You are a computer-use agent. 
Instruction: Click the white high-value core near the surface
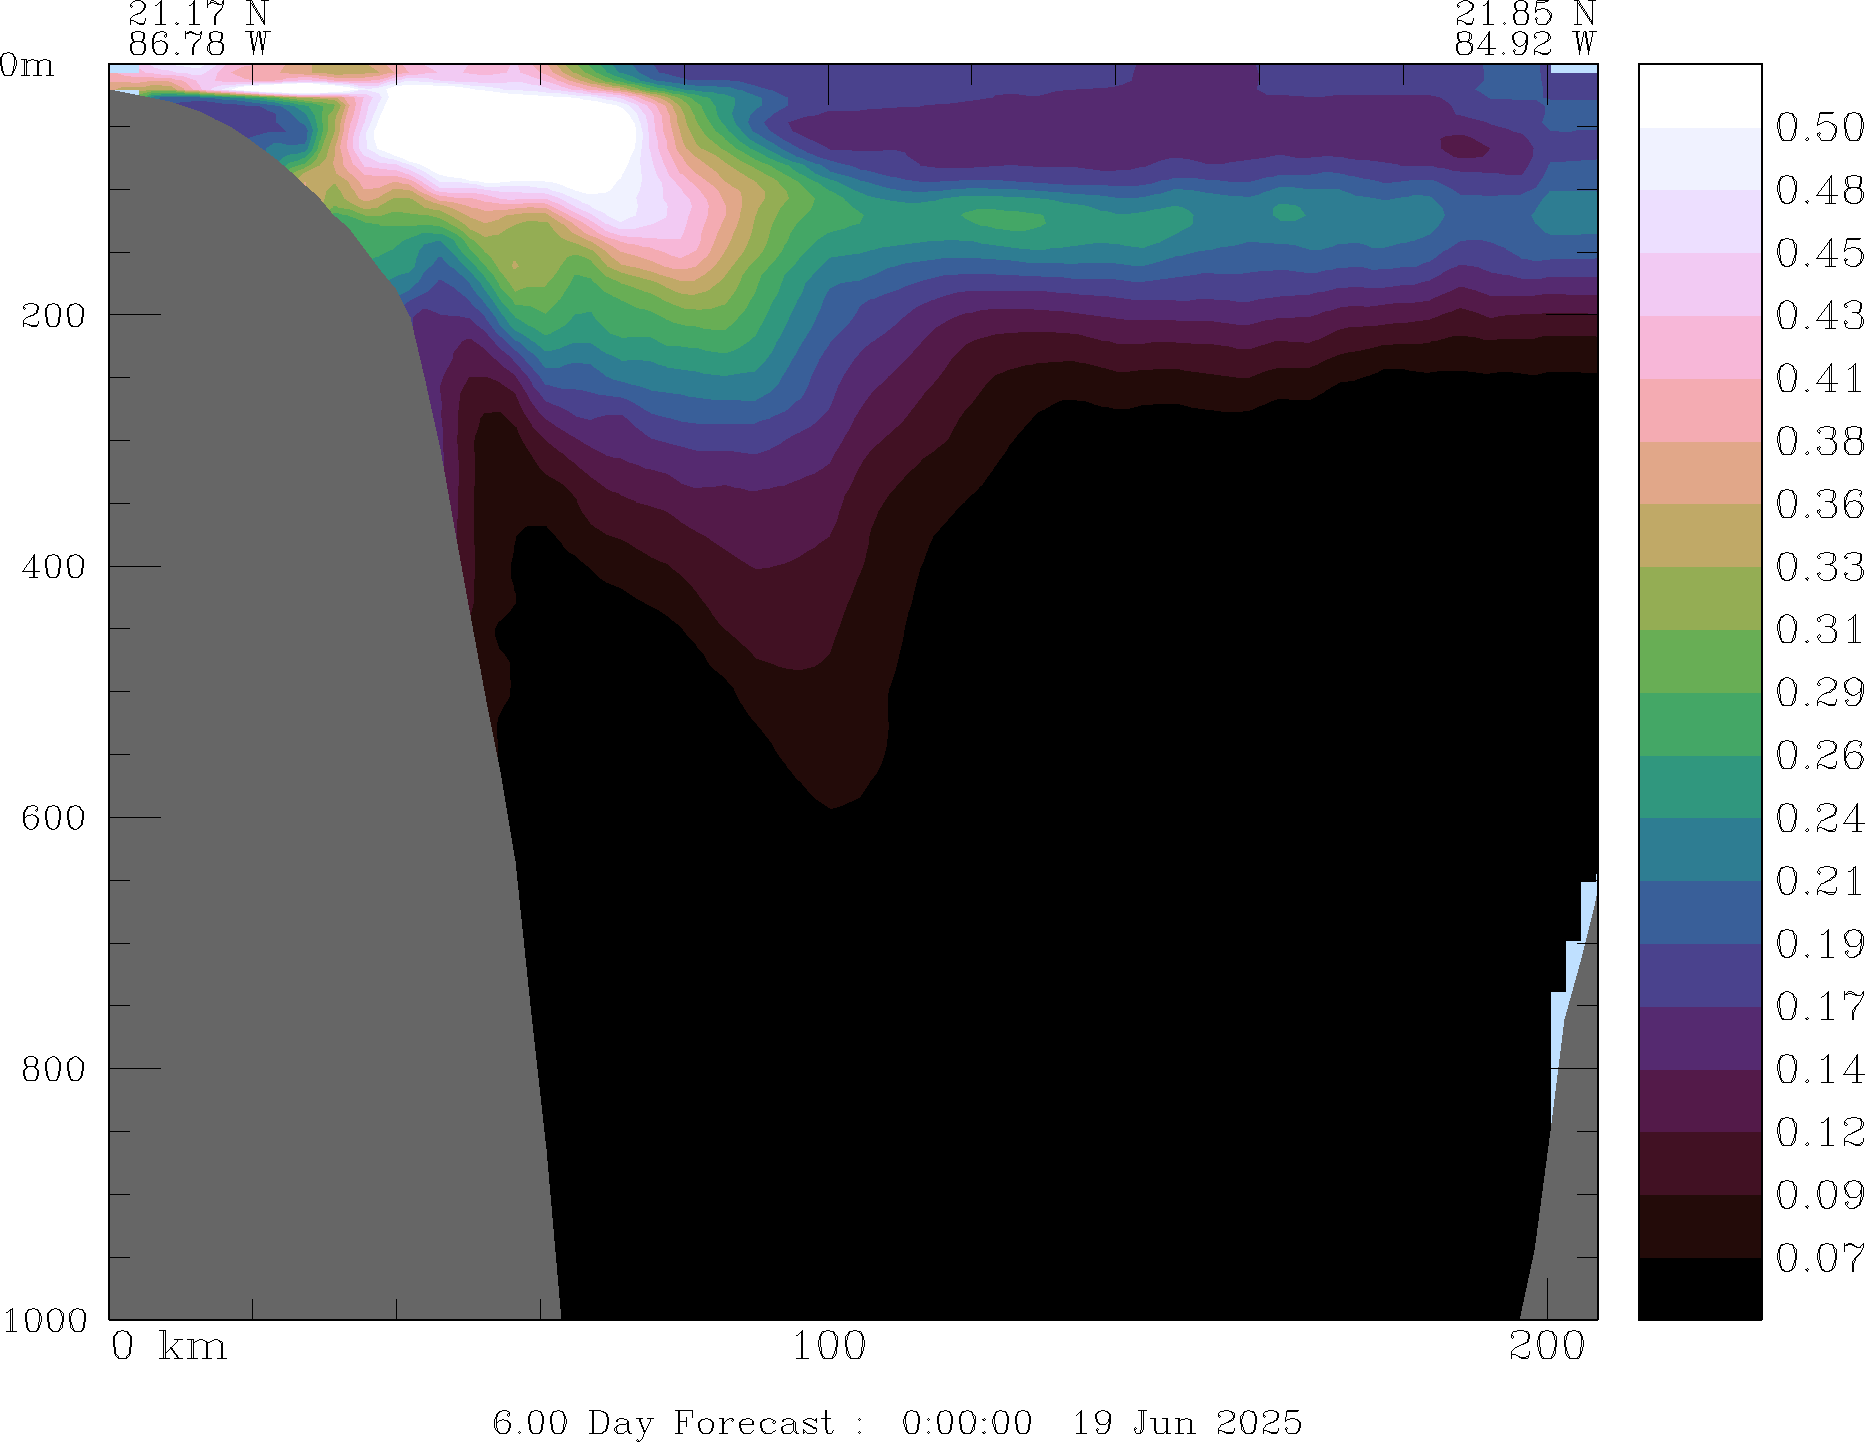pyautogui.click(x=500, y=135)
